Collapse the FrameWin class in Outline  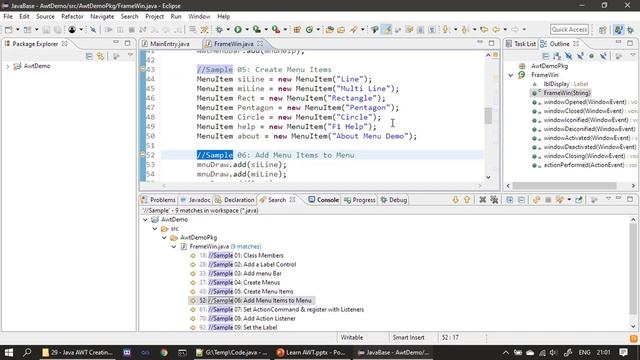tap(511, 75)
